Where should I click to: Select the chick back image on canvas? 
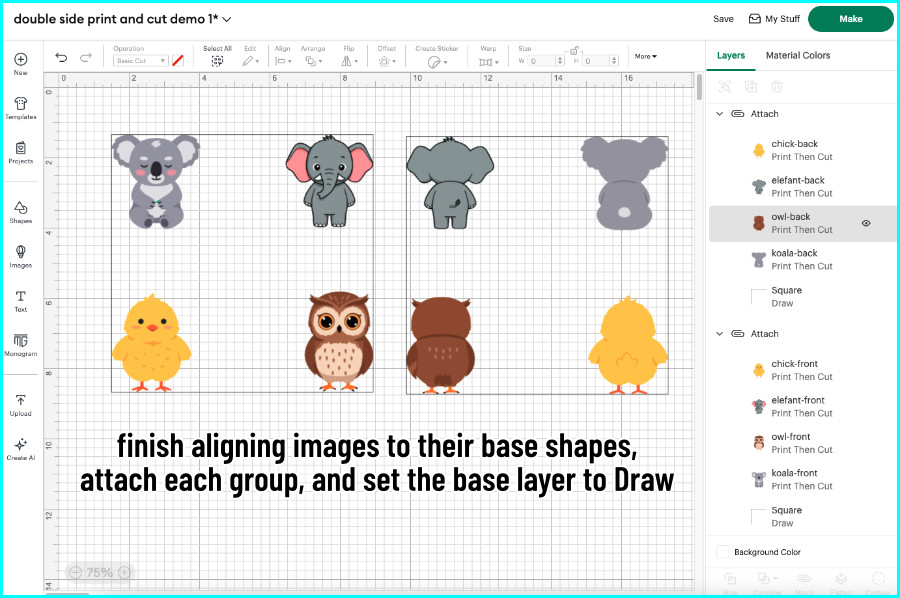point(628,345)
